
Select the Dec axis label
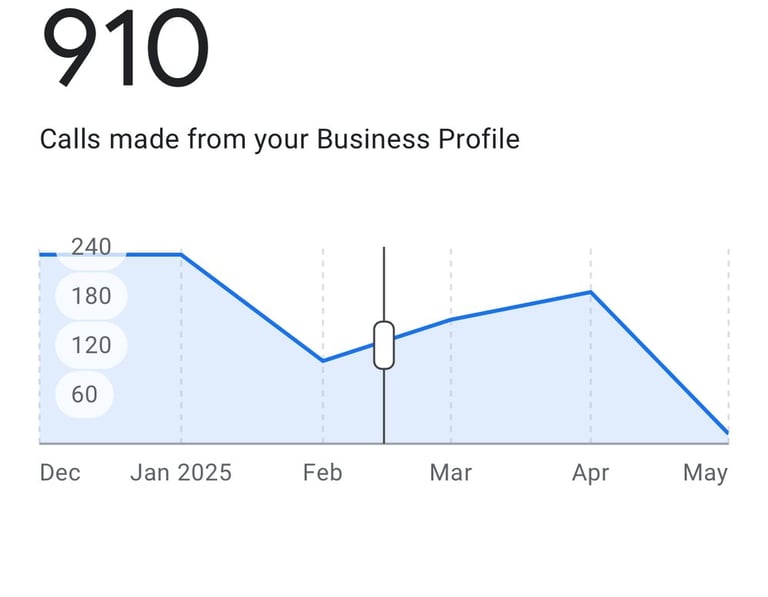coord(60,473)
